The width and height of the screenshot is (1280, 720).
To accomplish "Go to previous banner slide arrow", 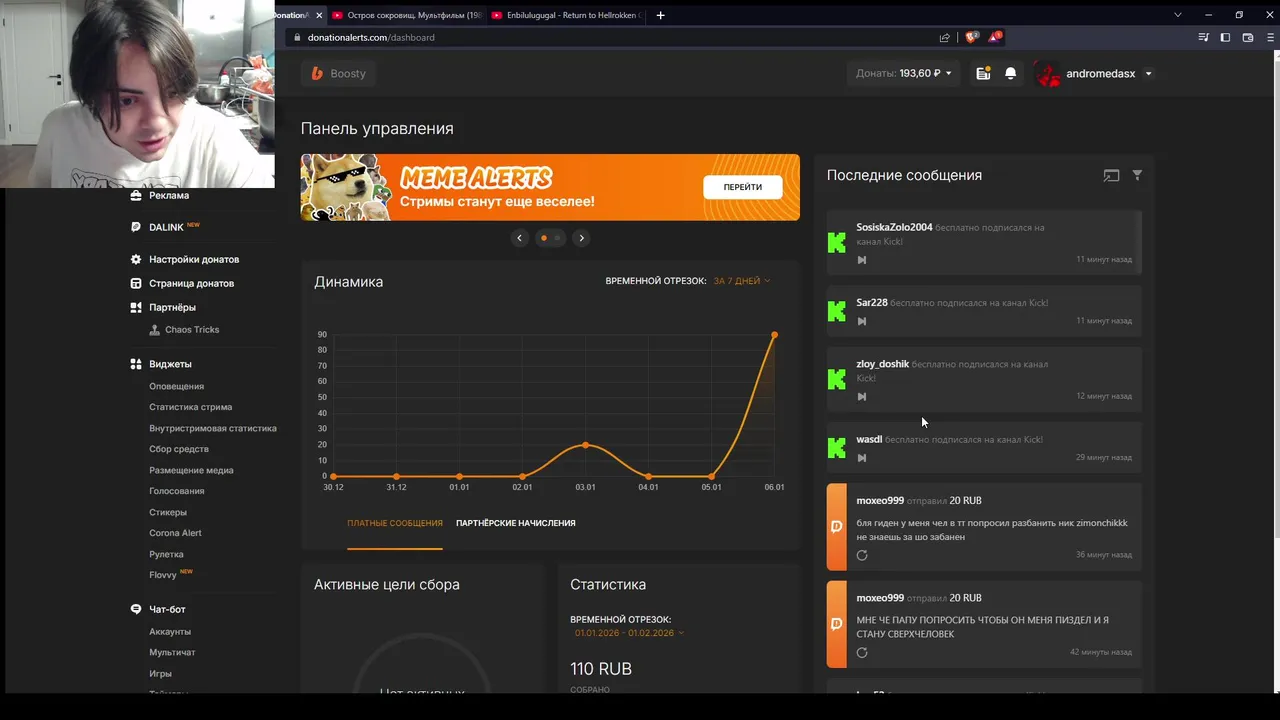I will click(519, 238).
